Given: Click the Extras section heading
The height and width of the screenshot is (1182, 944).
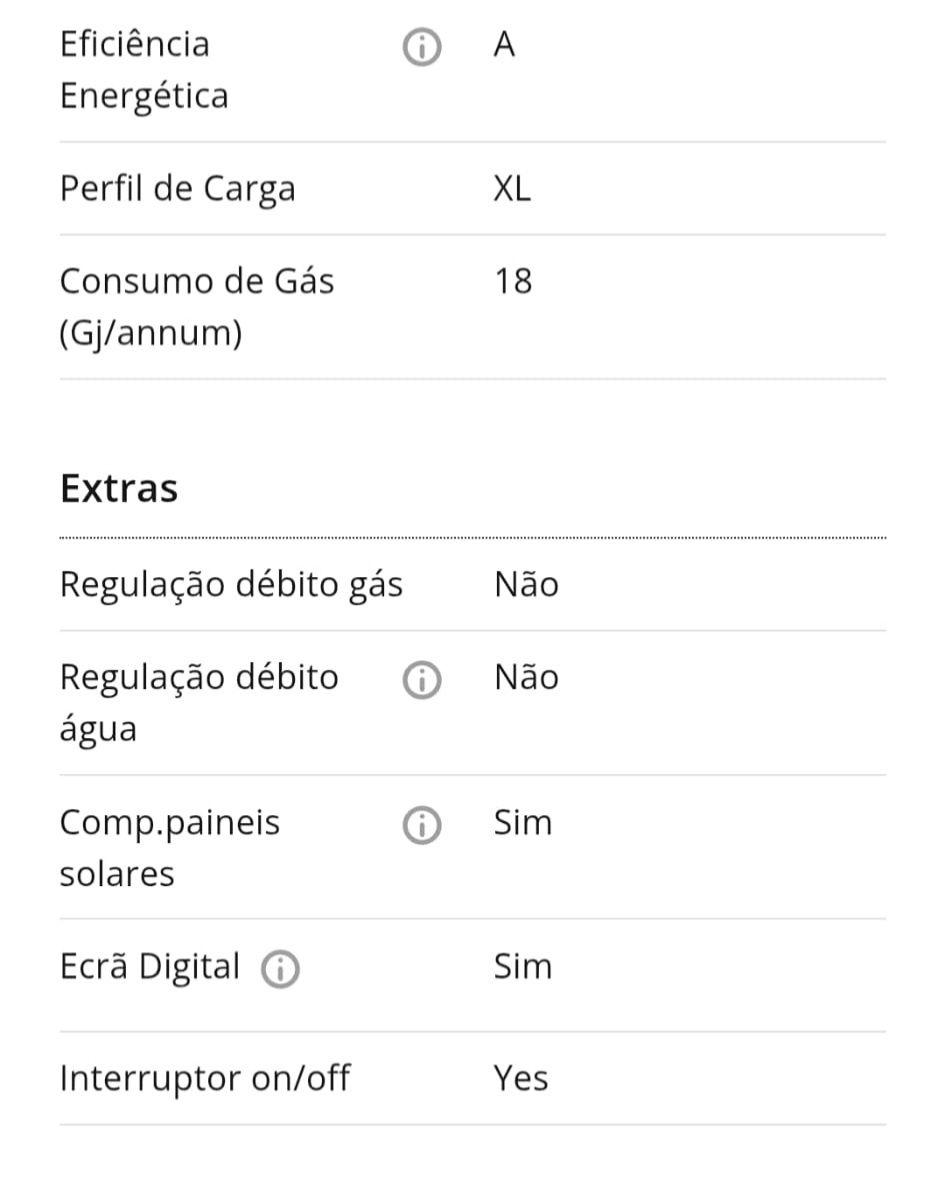Looking at the screenshot, I should click(119, 488).
